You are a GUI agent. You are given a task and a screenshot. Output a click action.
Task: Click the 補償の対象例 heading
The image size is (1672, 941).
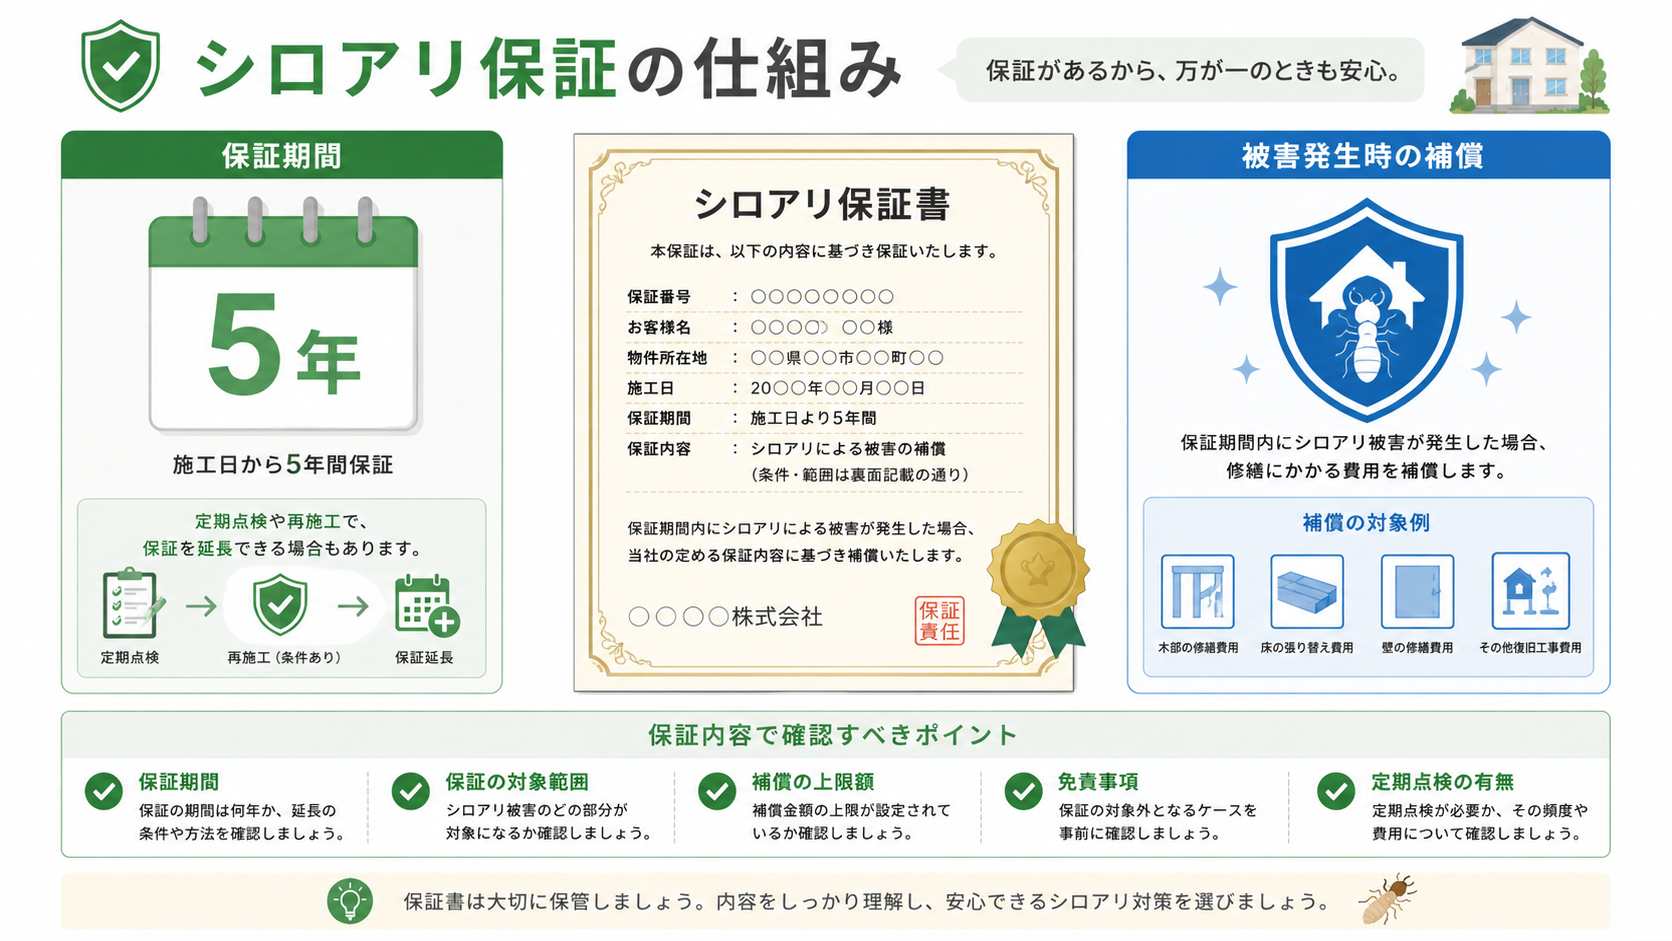(x=1366, y=522)
